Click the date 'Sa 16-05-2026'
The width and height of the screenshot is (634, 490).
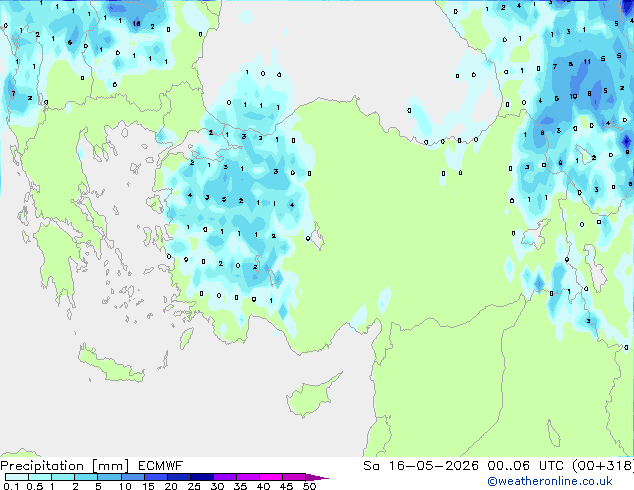click(x=421, y=466)
